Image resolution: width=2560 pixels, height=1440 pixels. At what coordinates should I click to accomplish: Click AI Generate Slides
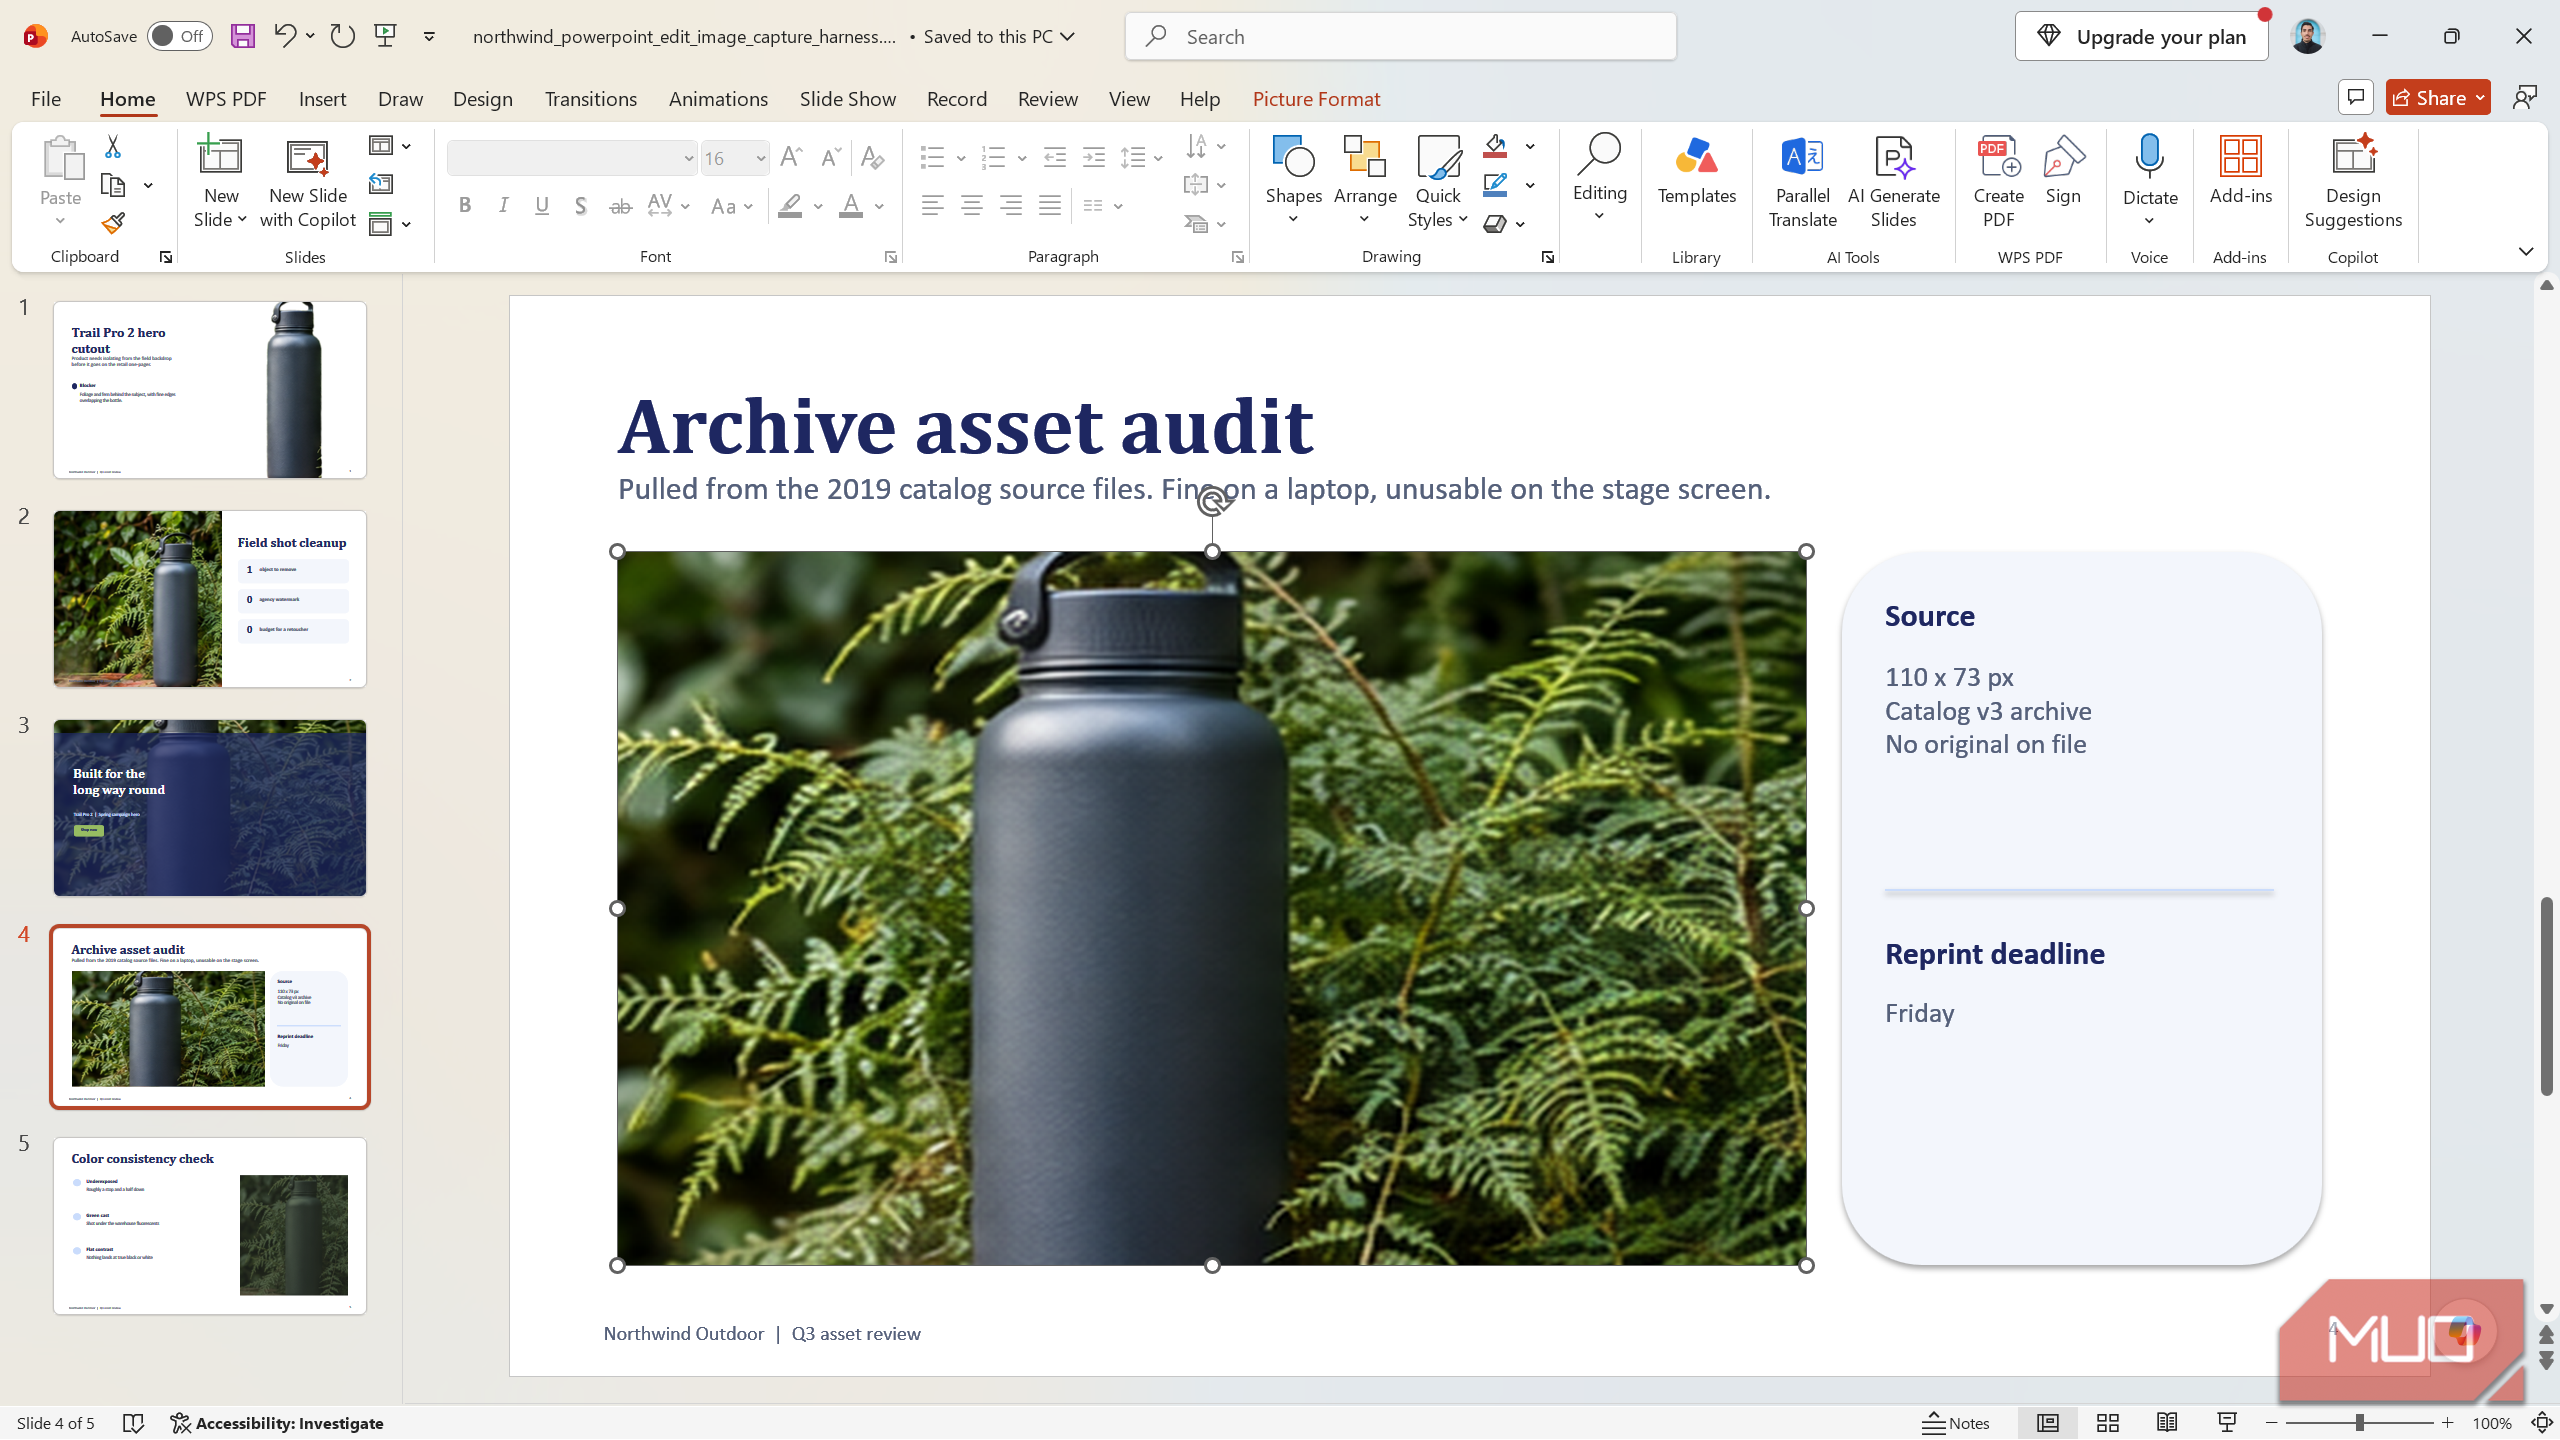pyautogui.click(x=1893, y=181)
